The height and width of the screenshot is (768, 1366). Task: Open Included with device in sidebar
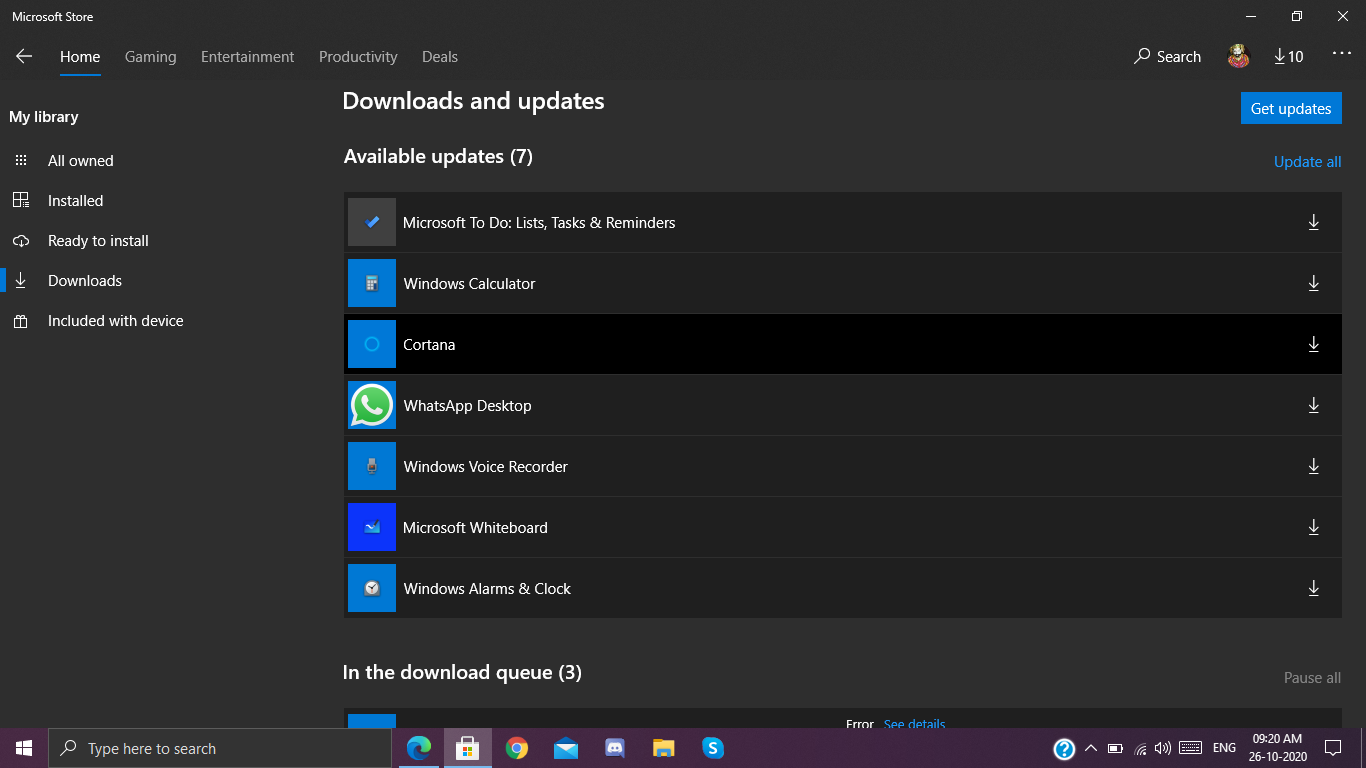point(116,321)
